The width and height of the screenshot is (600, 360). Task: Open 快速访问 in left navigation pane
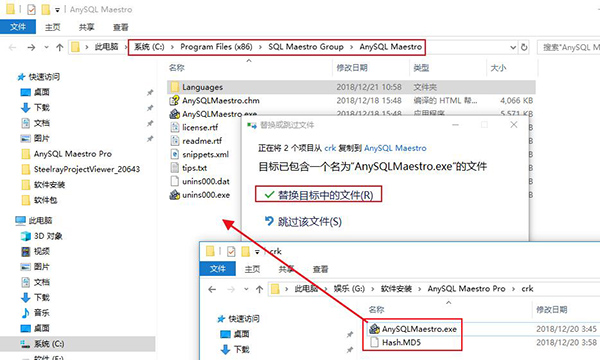(x=39, y=77)
